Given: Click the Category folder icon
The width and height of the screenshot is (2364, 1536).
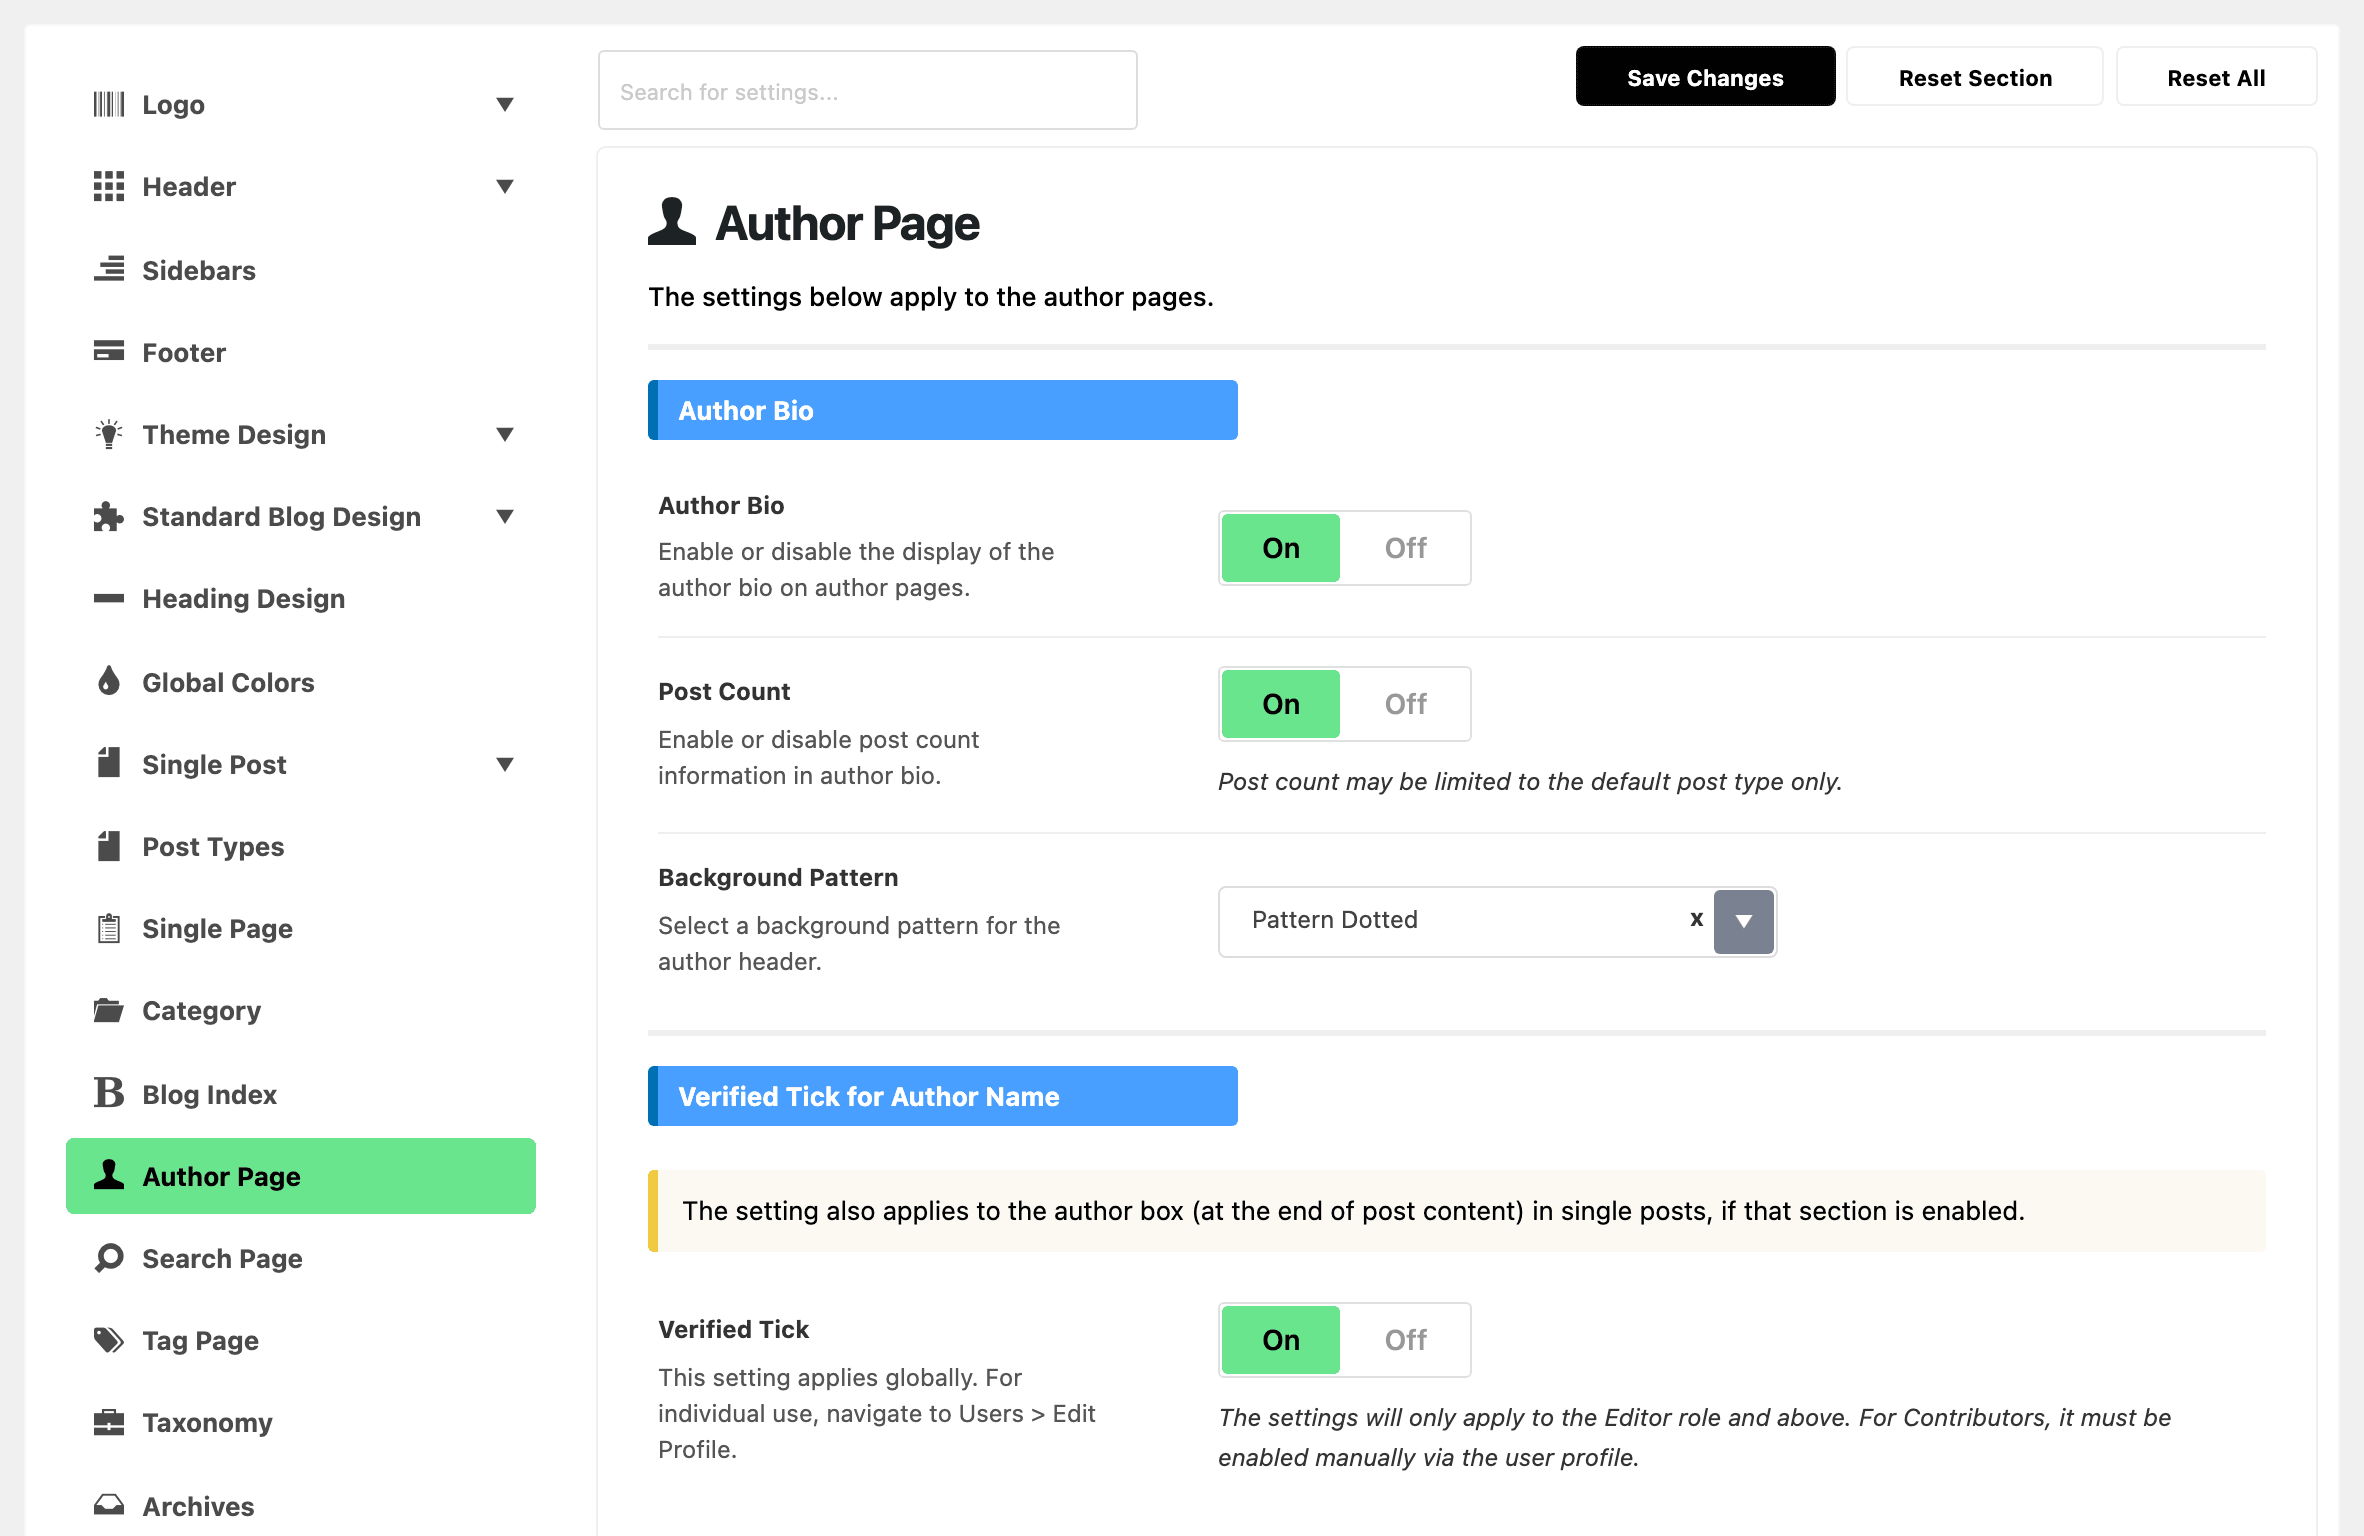Looking at the screenshot, I should coord(109,1010).
